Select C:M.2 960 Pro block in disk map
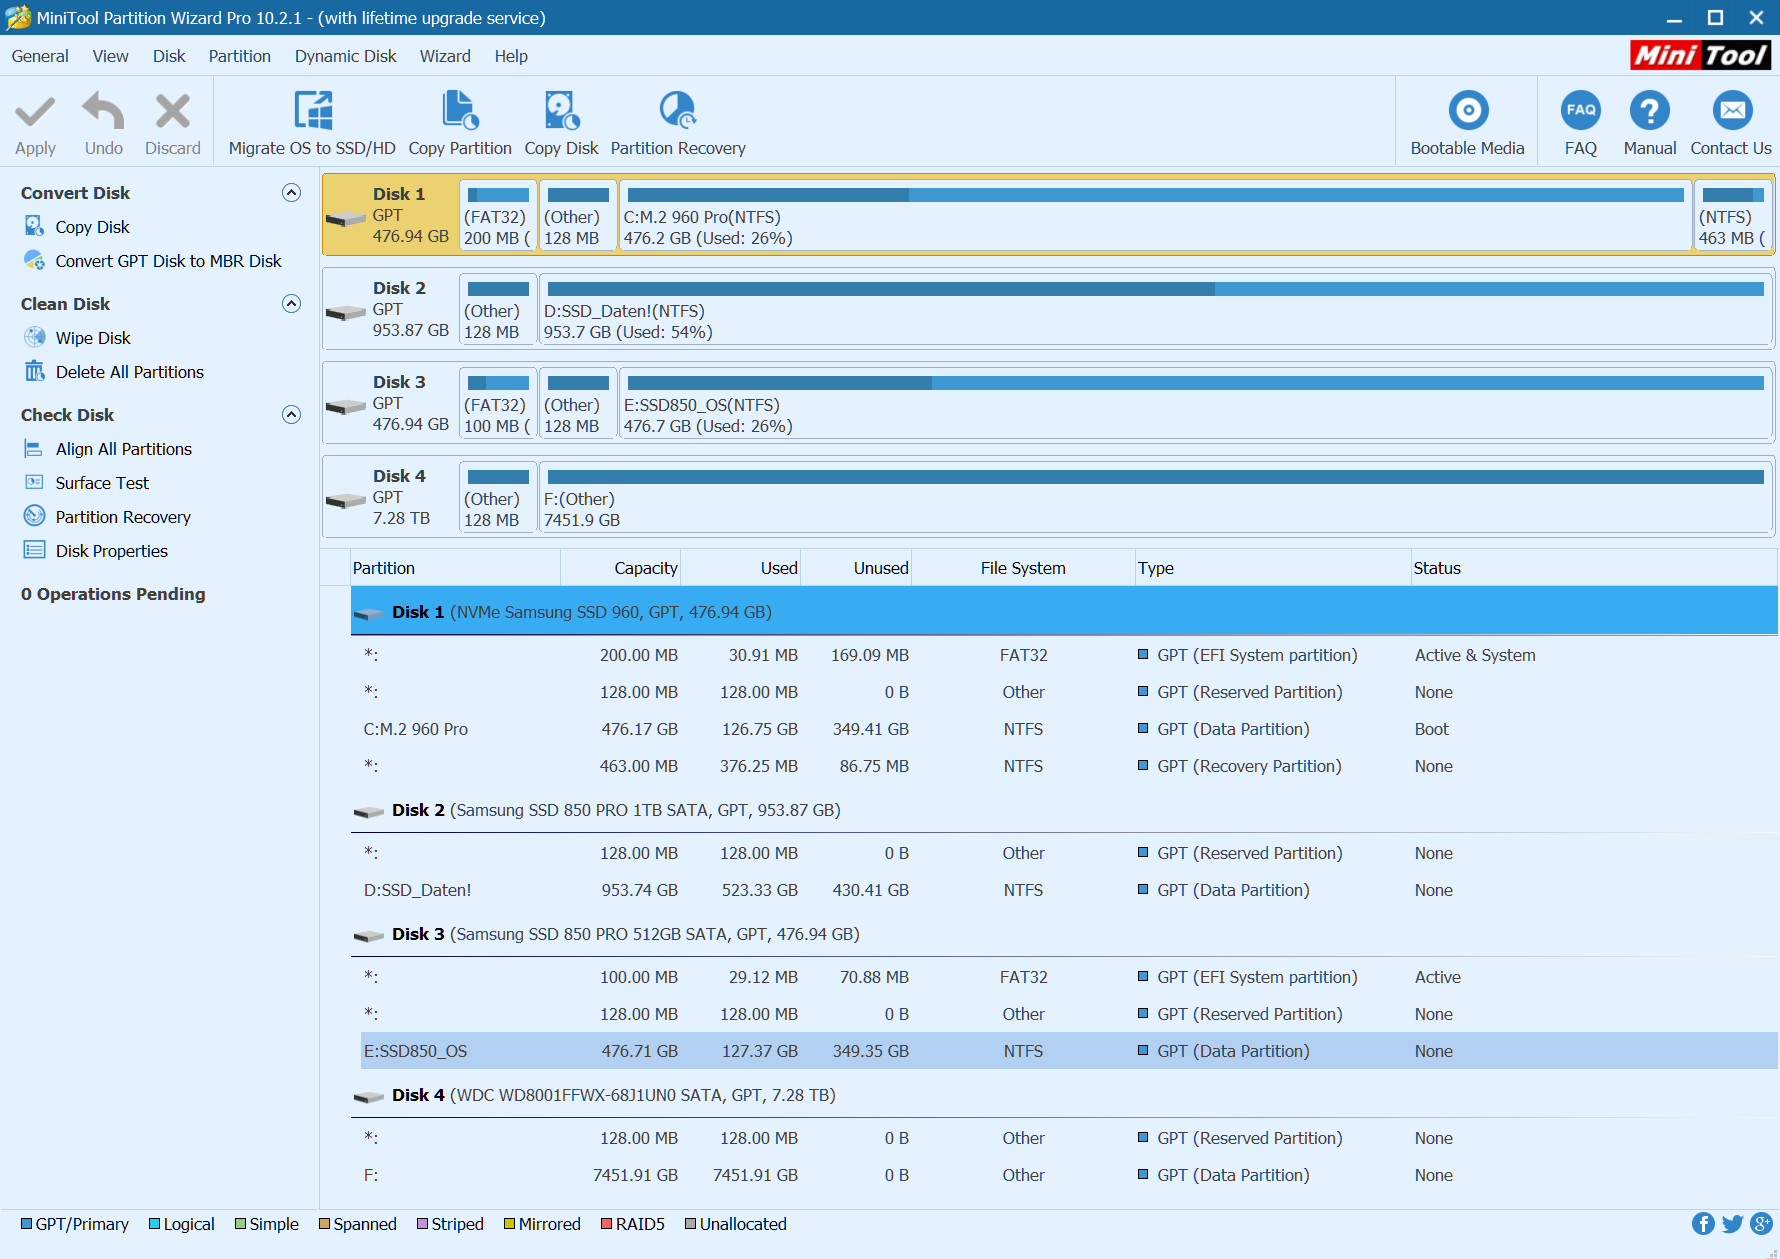The image size is (1780, 1259). (1155, 215)
